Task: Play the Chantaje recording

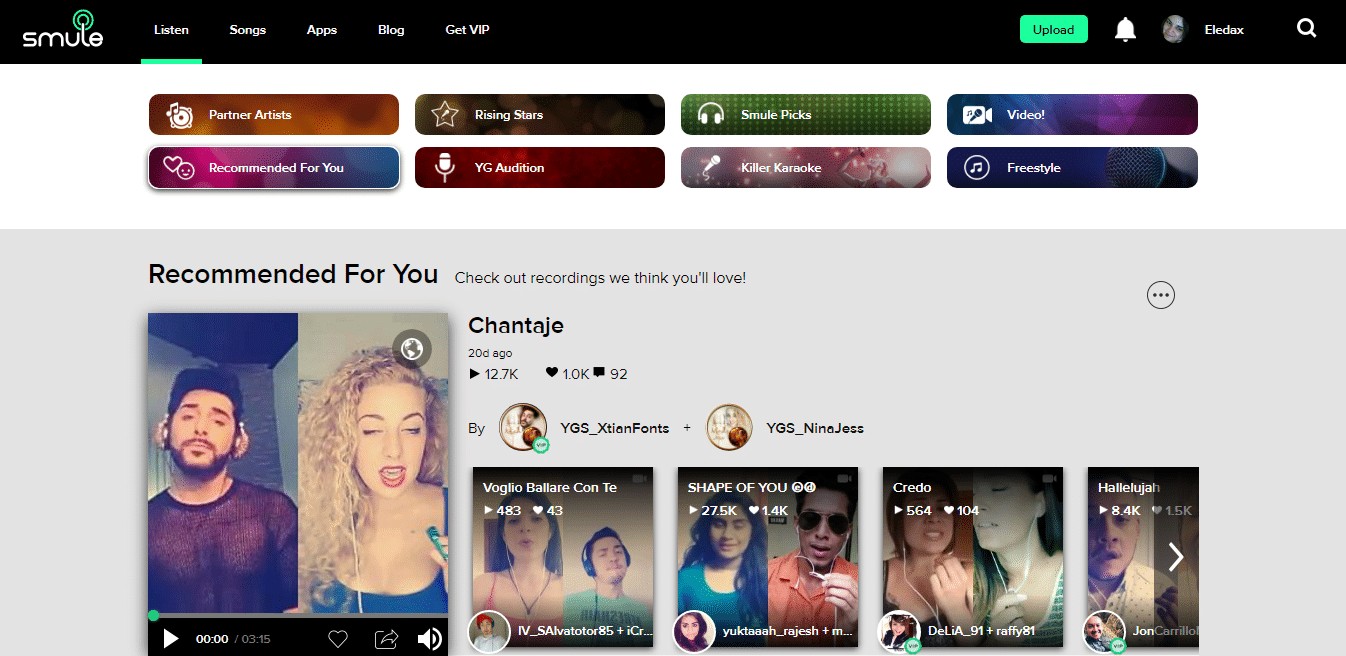Action: [171, 639]
